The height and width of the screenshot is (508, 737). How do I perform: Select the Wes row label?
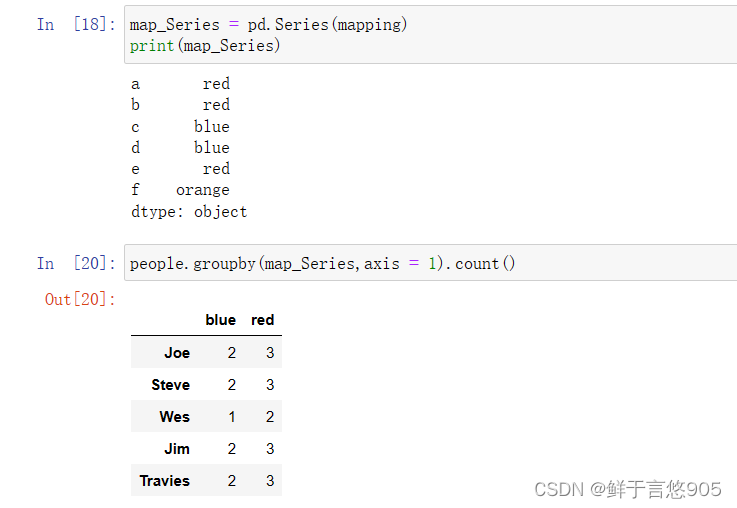[174, 417]
